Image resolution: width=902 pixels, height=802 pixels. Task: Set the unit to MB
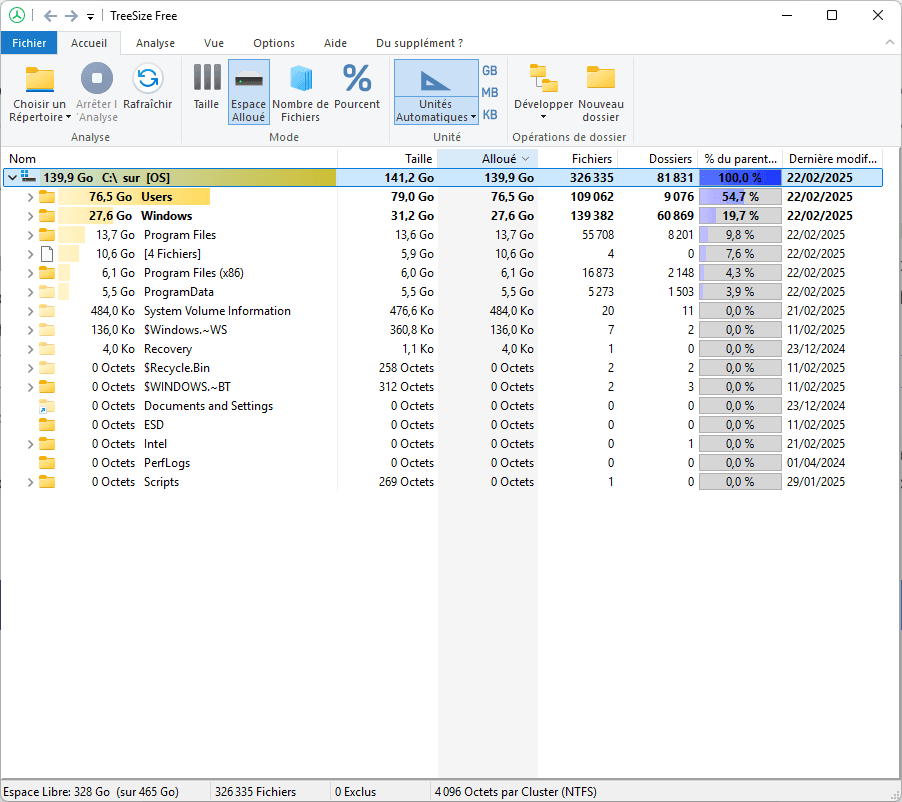point(490,93)
